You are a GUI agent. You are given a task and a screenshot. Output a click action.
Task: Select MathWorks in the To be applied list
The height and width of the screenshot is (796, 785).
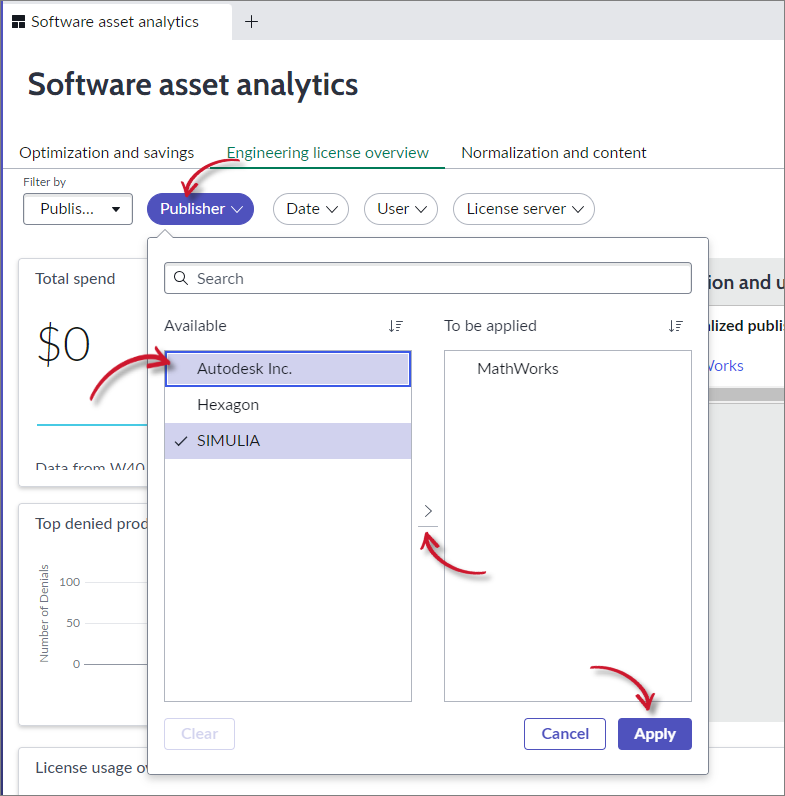pos(568,369)
